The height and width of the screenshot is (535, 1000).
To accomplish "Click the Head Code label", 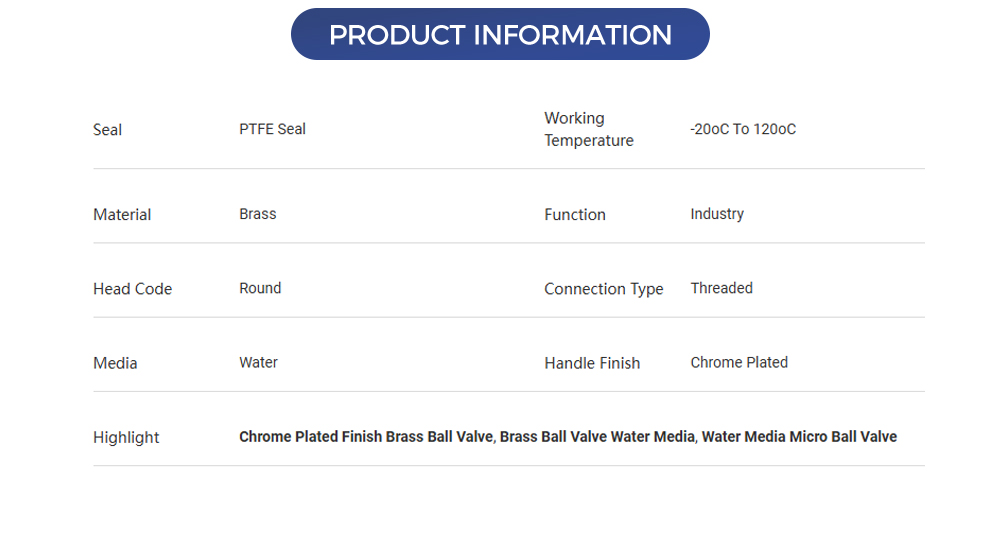I will click(x=132, y=289).
